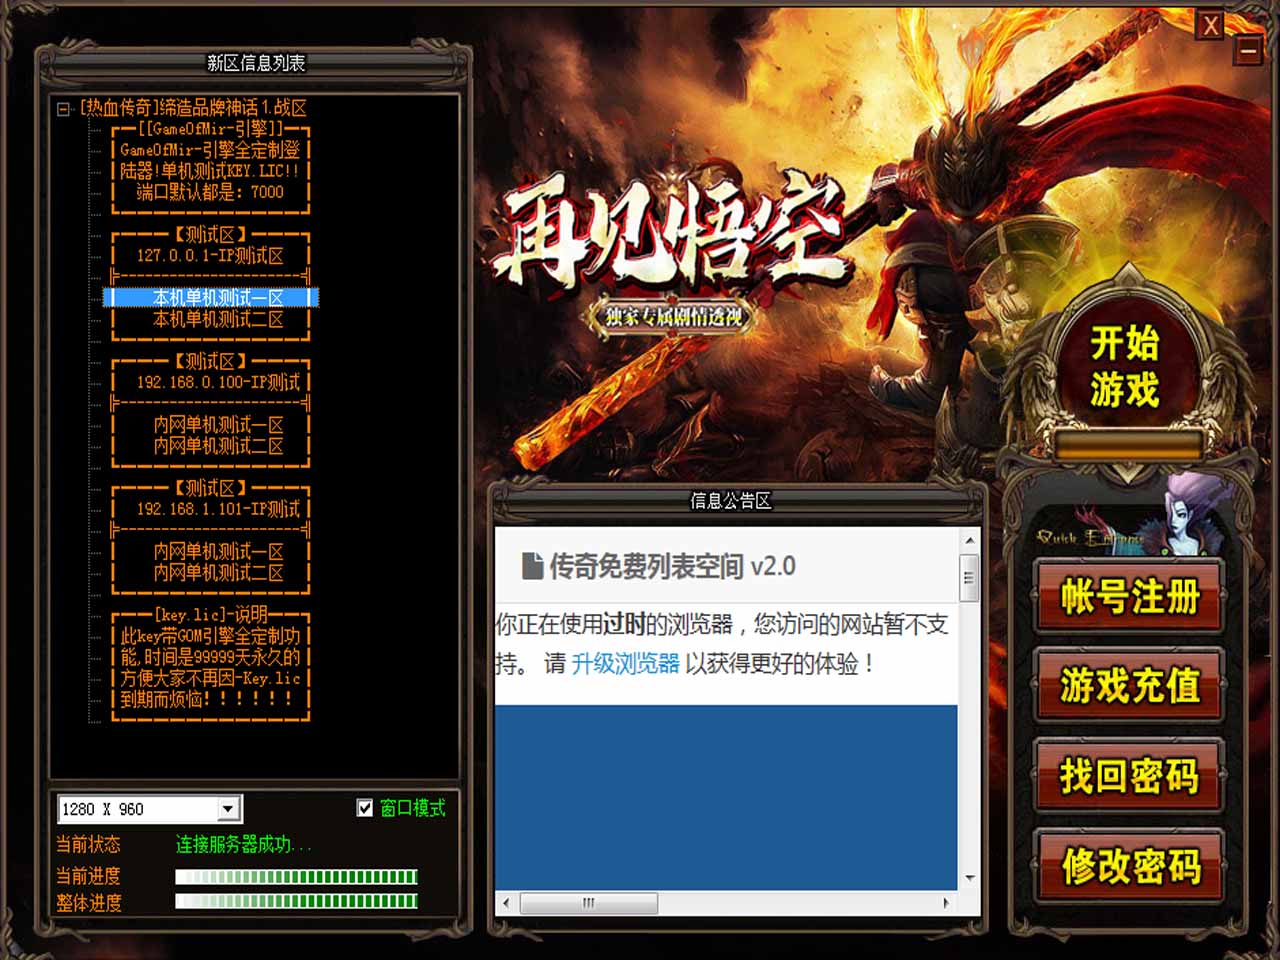Close the launcher with the X icon

1210,25
